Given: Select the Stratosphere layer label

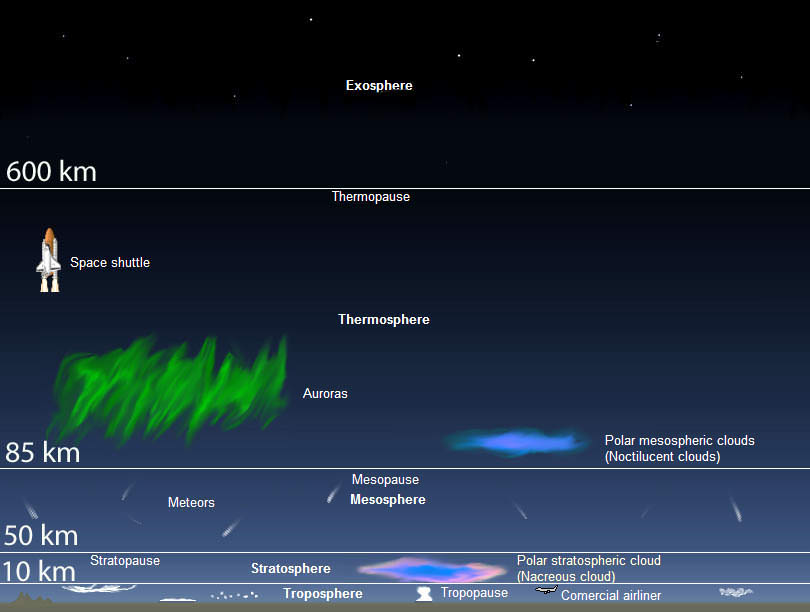Looking at the screenshot, I should (x=290, y=569).
